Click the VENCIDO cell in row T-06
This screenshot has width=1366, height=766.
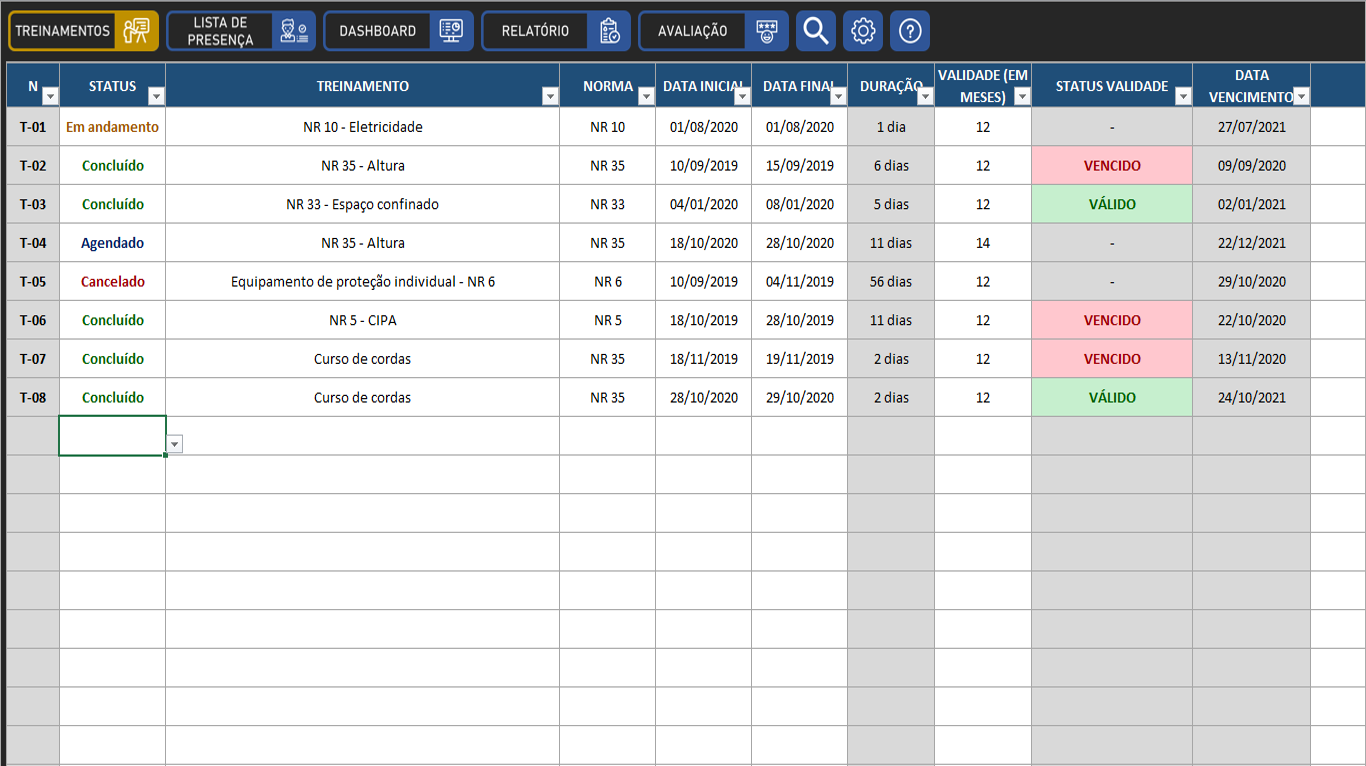click(1112, 320)
